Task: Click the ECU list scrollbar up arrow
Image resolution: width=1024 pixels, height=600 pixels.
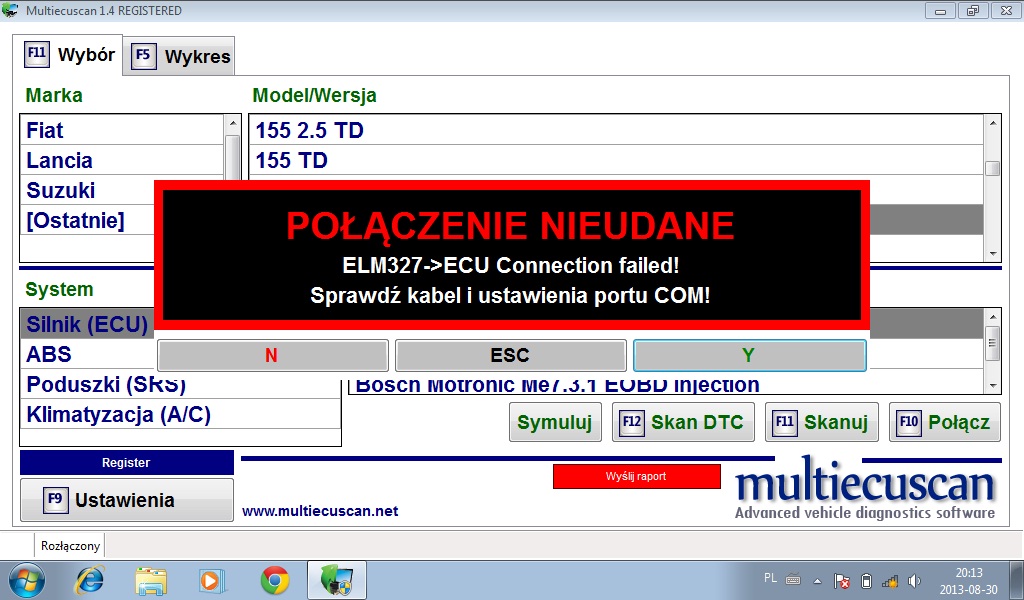Action: (993, 317)
